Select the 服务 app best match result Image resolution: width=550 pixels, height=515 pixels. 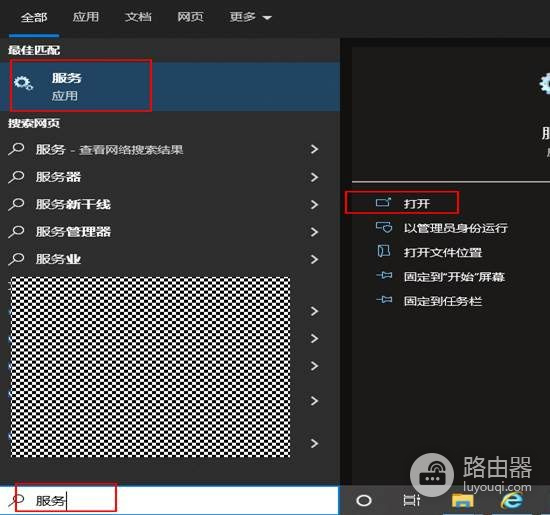click(170, 87)
